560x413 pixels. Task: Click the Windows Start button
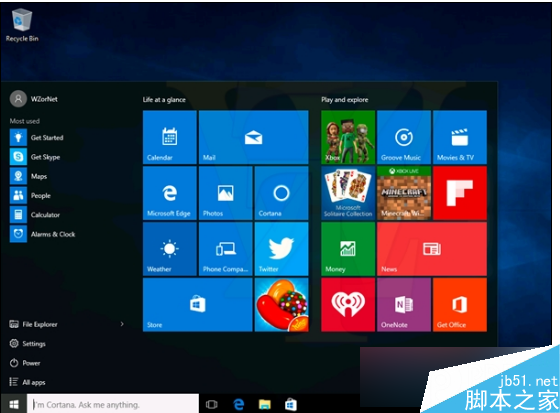14,404
